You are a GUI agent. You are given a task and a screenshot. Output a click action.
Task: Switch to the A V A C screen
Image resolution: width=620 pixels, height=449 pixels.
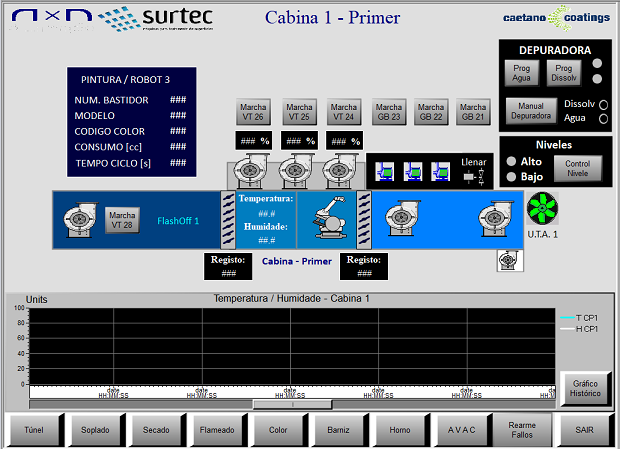[462, 430]
